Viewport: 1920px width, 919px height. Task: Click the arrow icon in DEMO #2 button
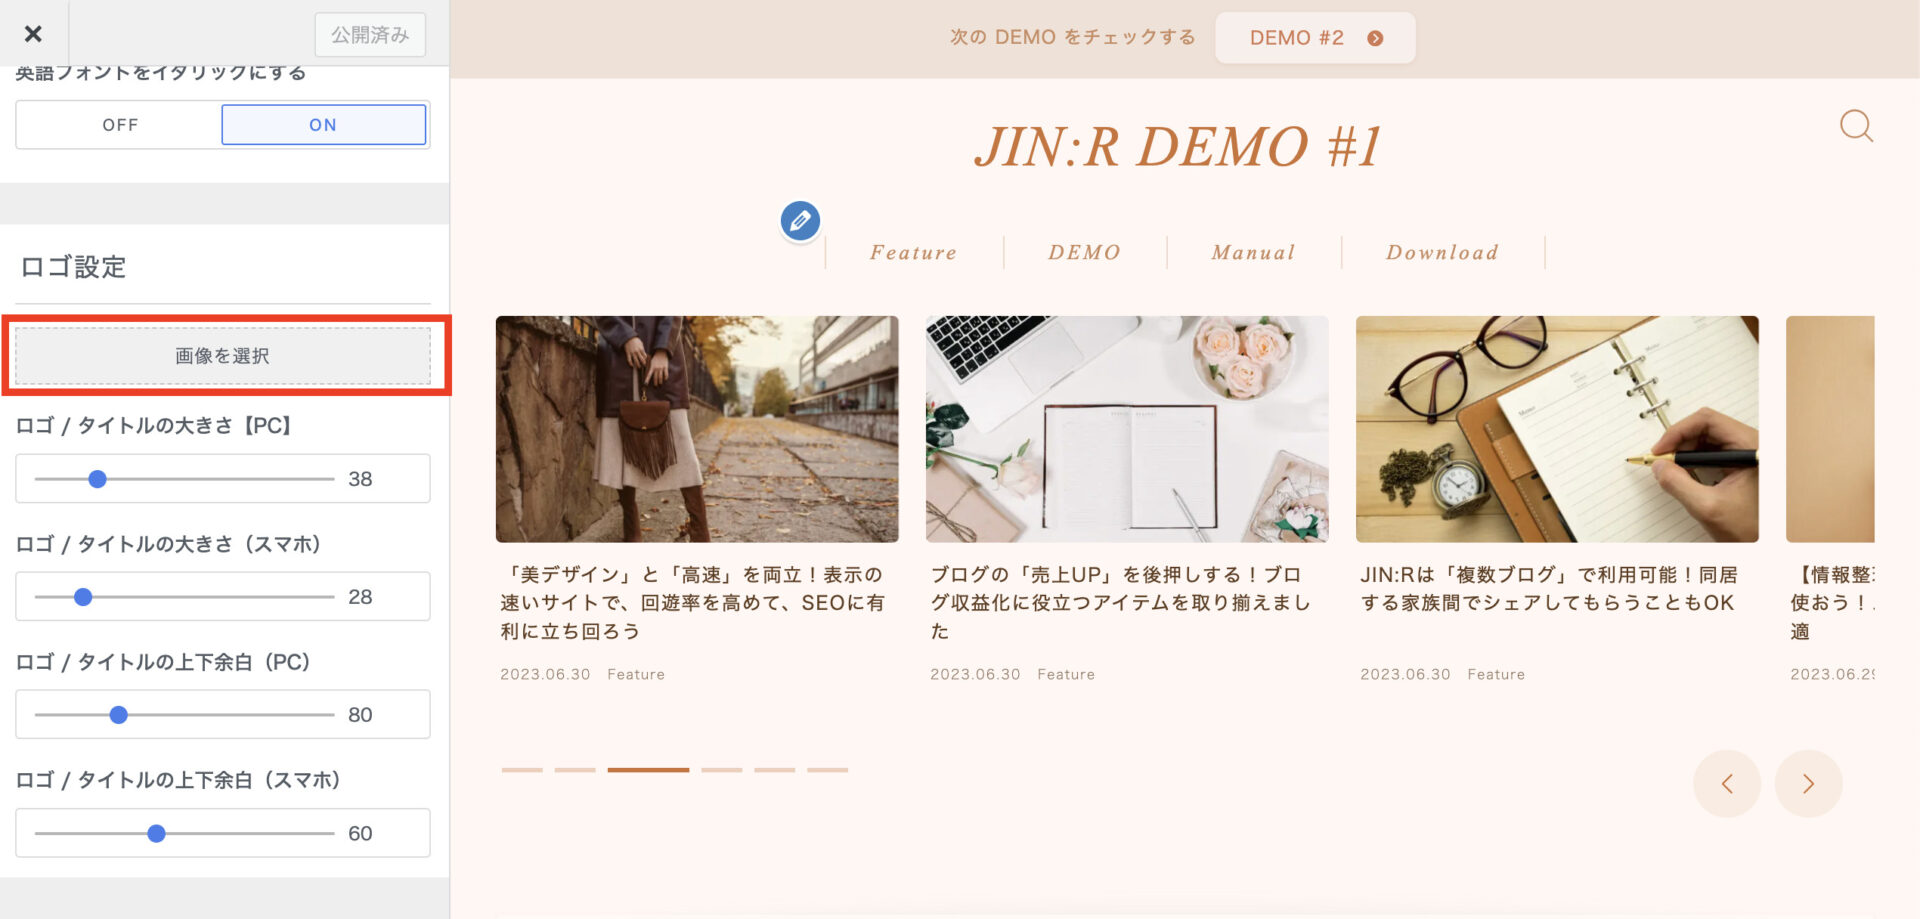click(x=1375, y=38)
